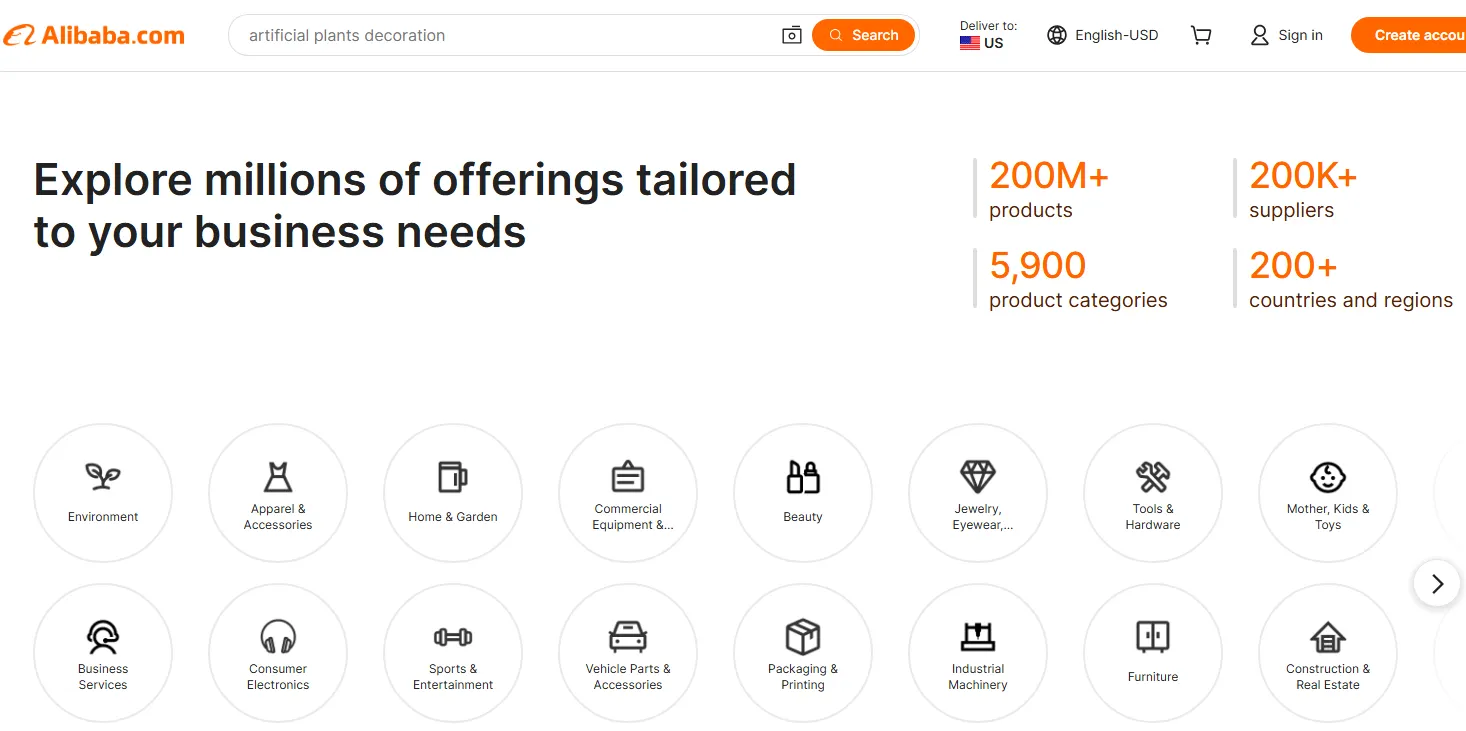The image size is (1466, 731).
Task: Open Tools & Hardware category
Action: [1153, 492]
